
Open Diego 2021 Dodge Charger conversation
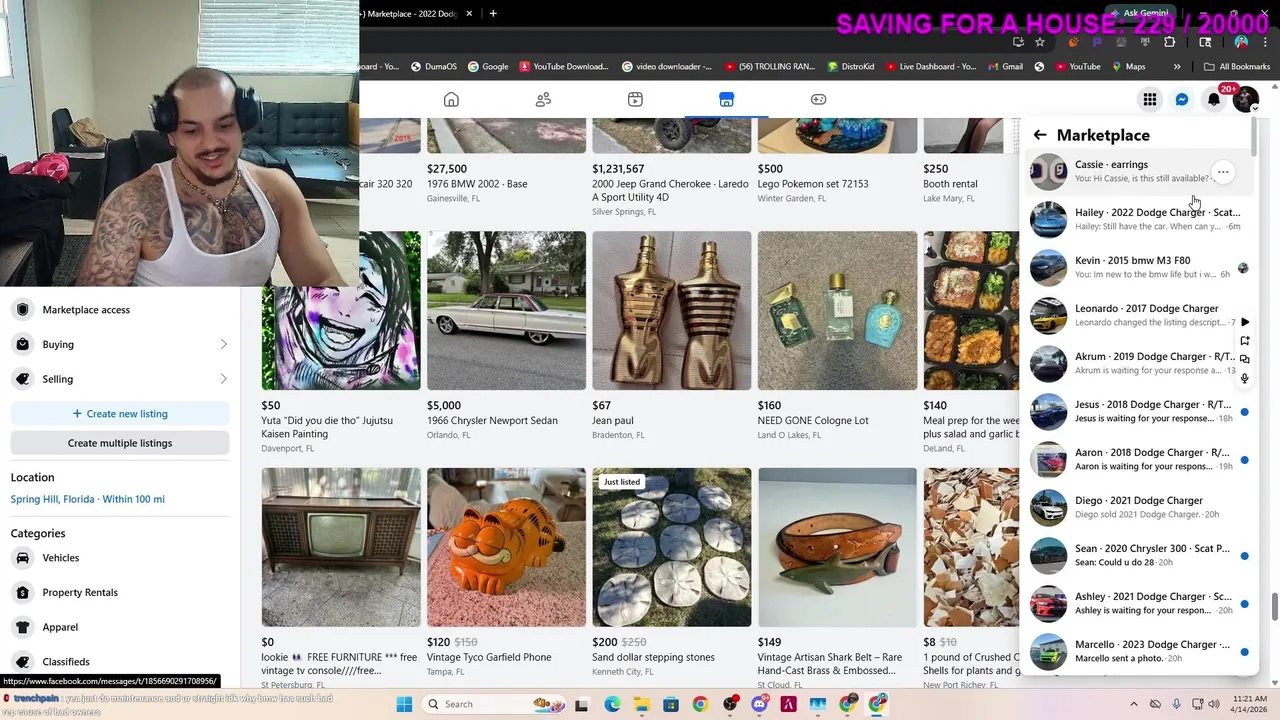coord(1138,507)
